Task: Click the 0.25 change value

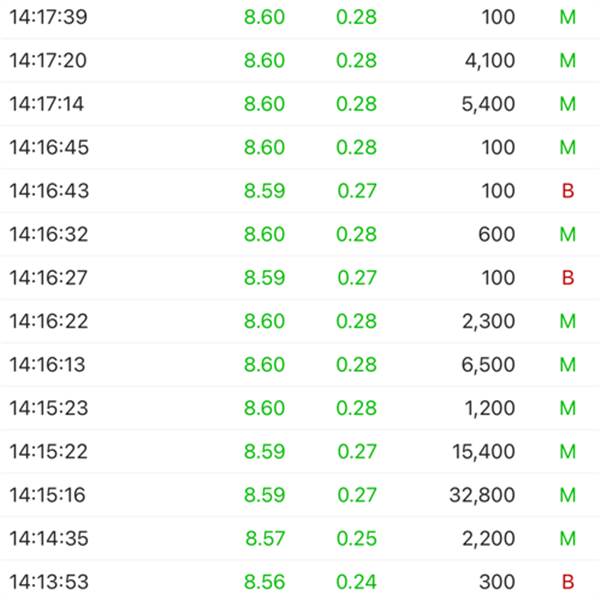Action: pyautogui.click(x=356, y=539)
